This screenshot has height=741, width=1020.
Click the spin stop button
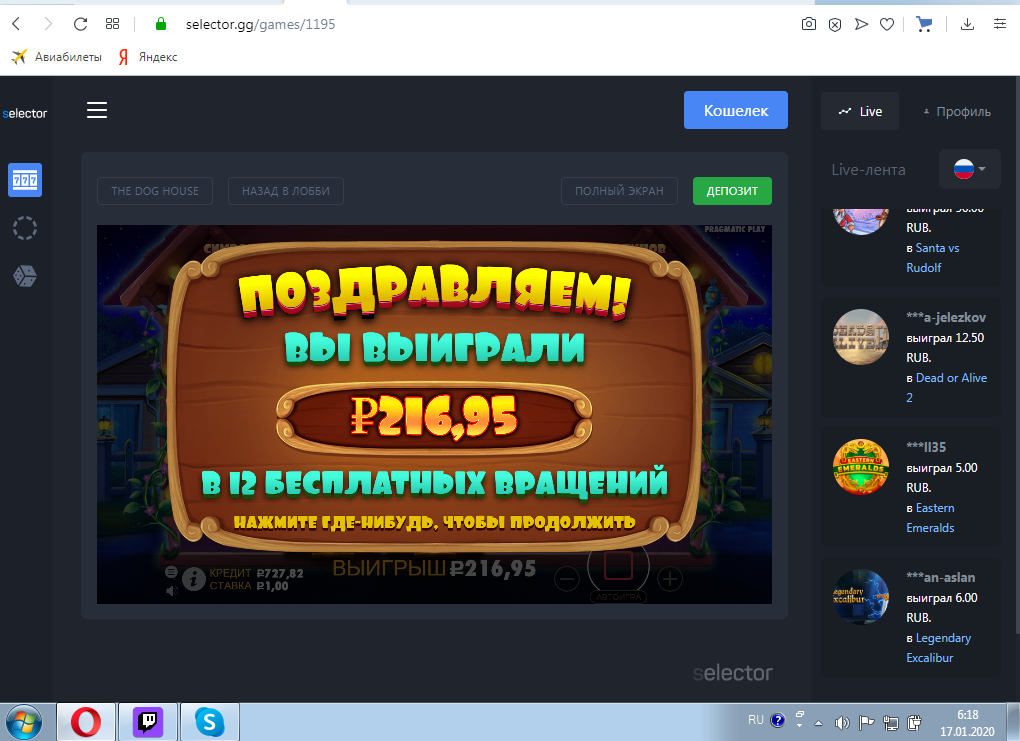coord(618,566)
